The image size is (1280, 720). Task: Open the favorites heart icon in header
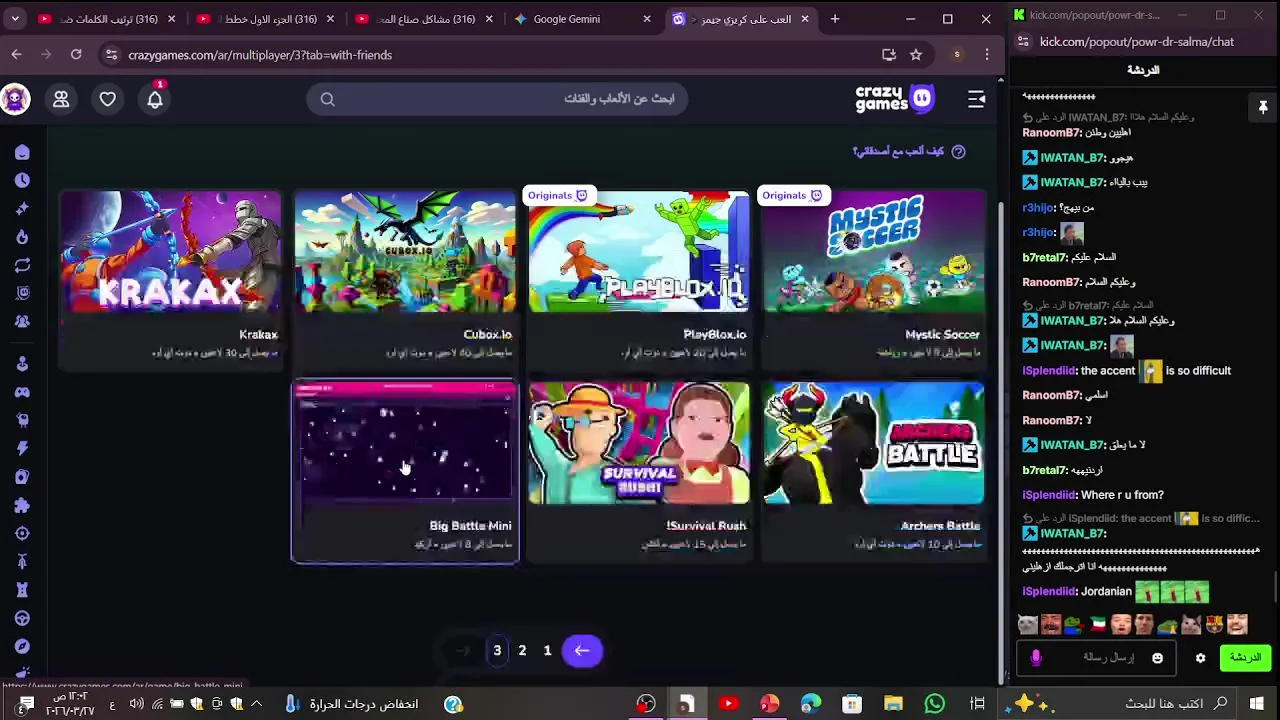tap(108, 99)
